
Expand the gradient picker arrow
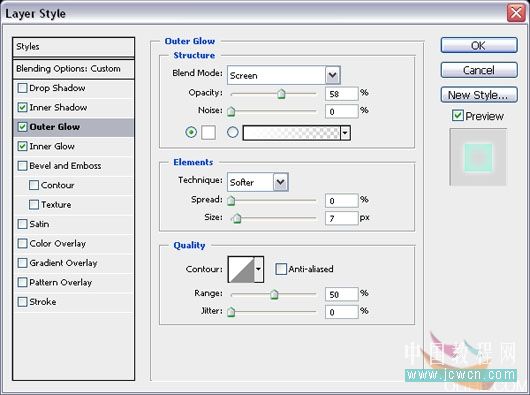345,133
